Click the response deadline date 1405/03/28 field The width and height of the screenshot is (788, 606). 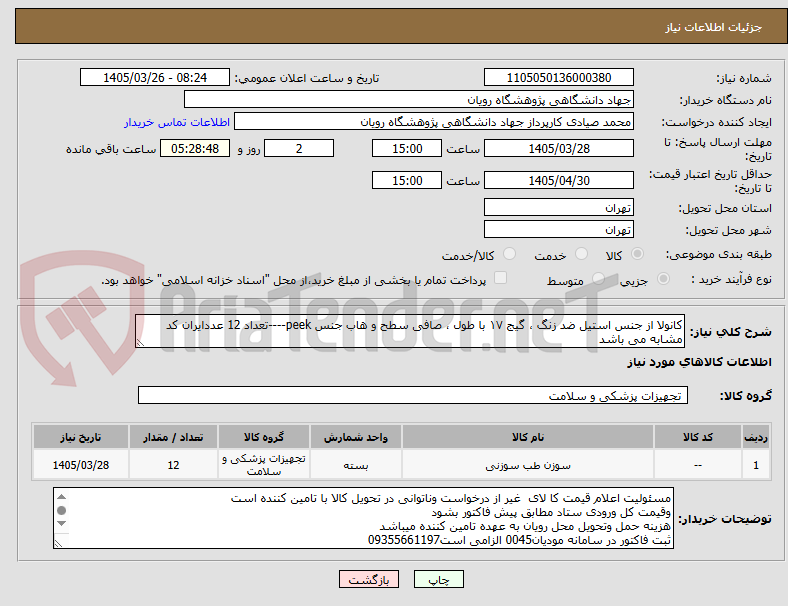[x=559, y=148]
